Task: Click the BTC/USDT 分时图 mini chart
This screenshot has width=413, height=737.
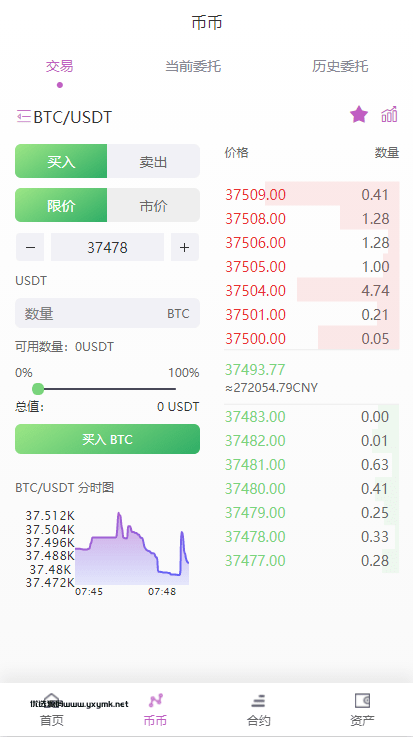Action: click(x=108, y=548)
